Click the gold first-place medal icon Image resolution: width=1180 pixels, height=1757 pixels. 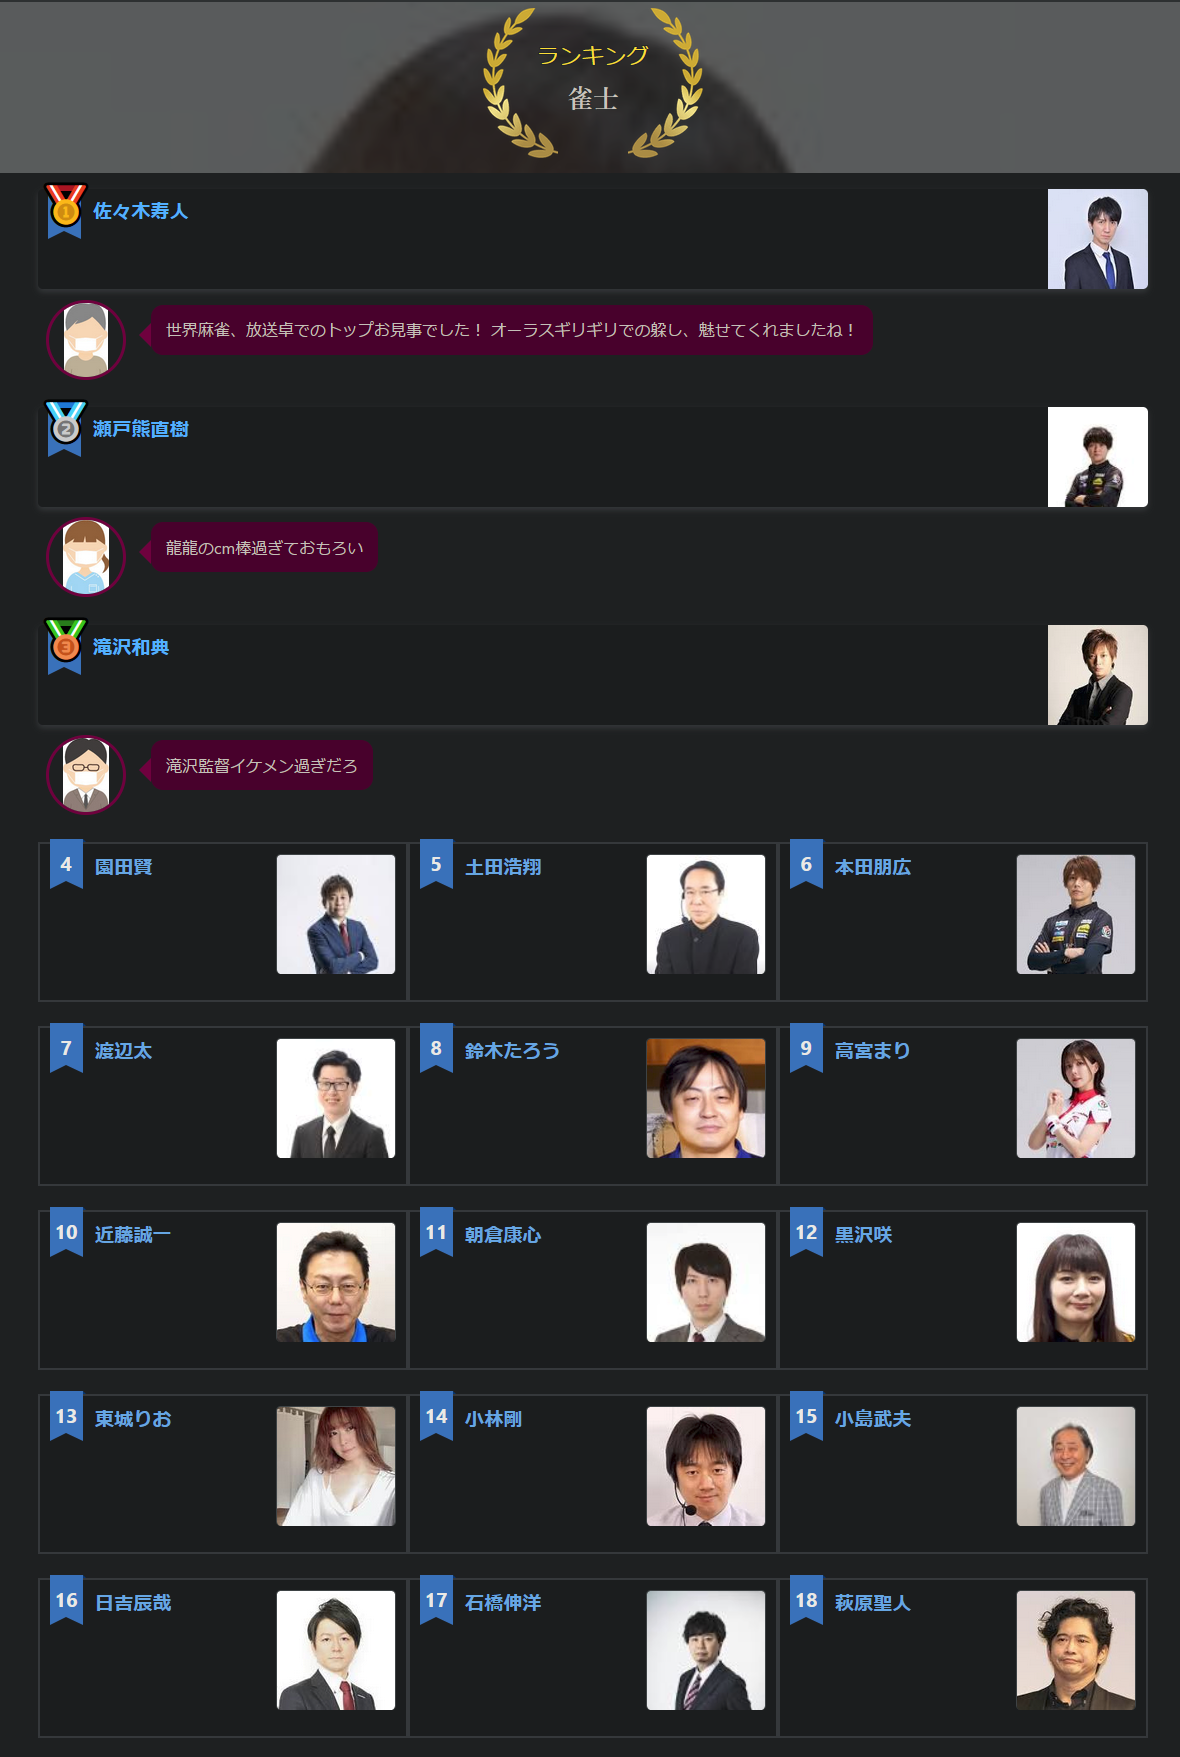[x=65, y=211]
